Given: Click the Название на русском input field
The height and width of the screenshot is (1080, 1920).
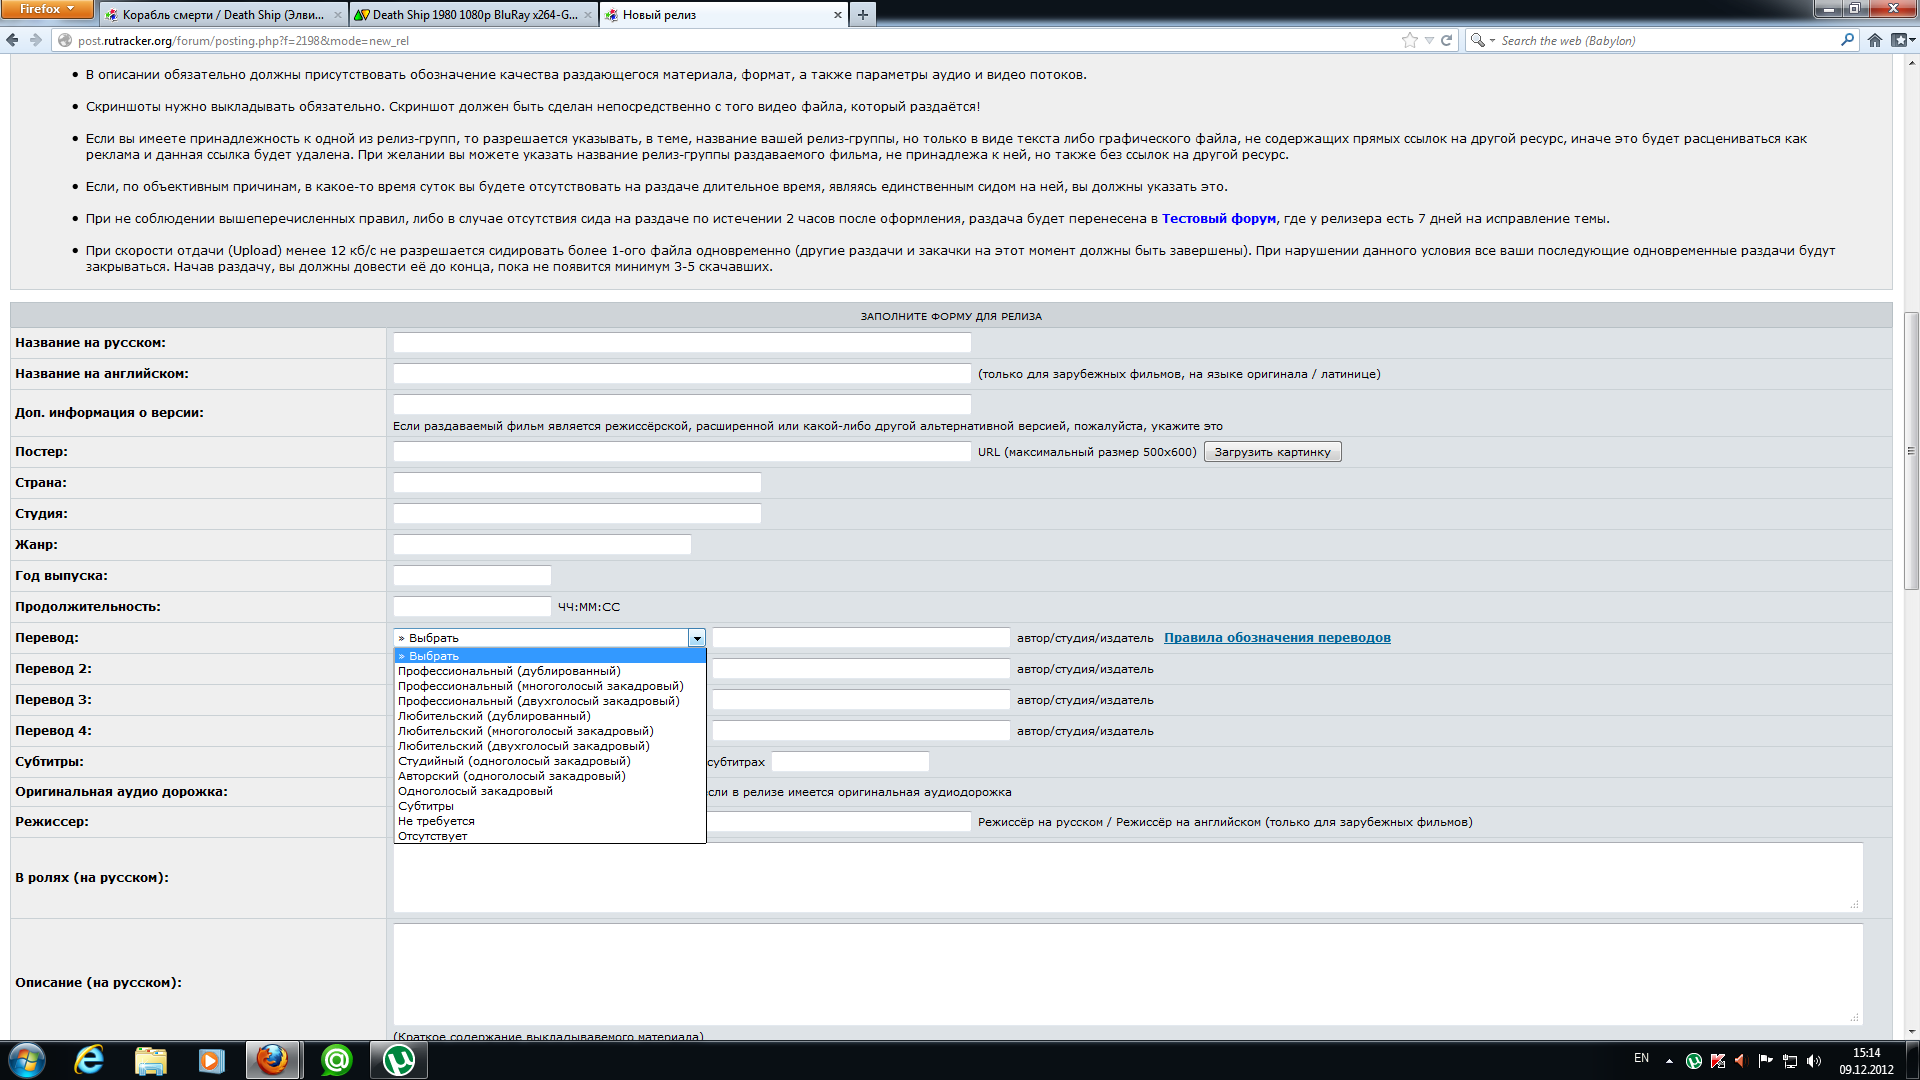Looking at the screenshot, I should pos(682,343).
